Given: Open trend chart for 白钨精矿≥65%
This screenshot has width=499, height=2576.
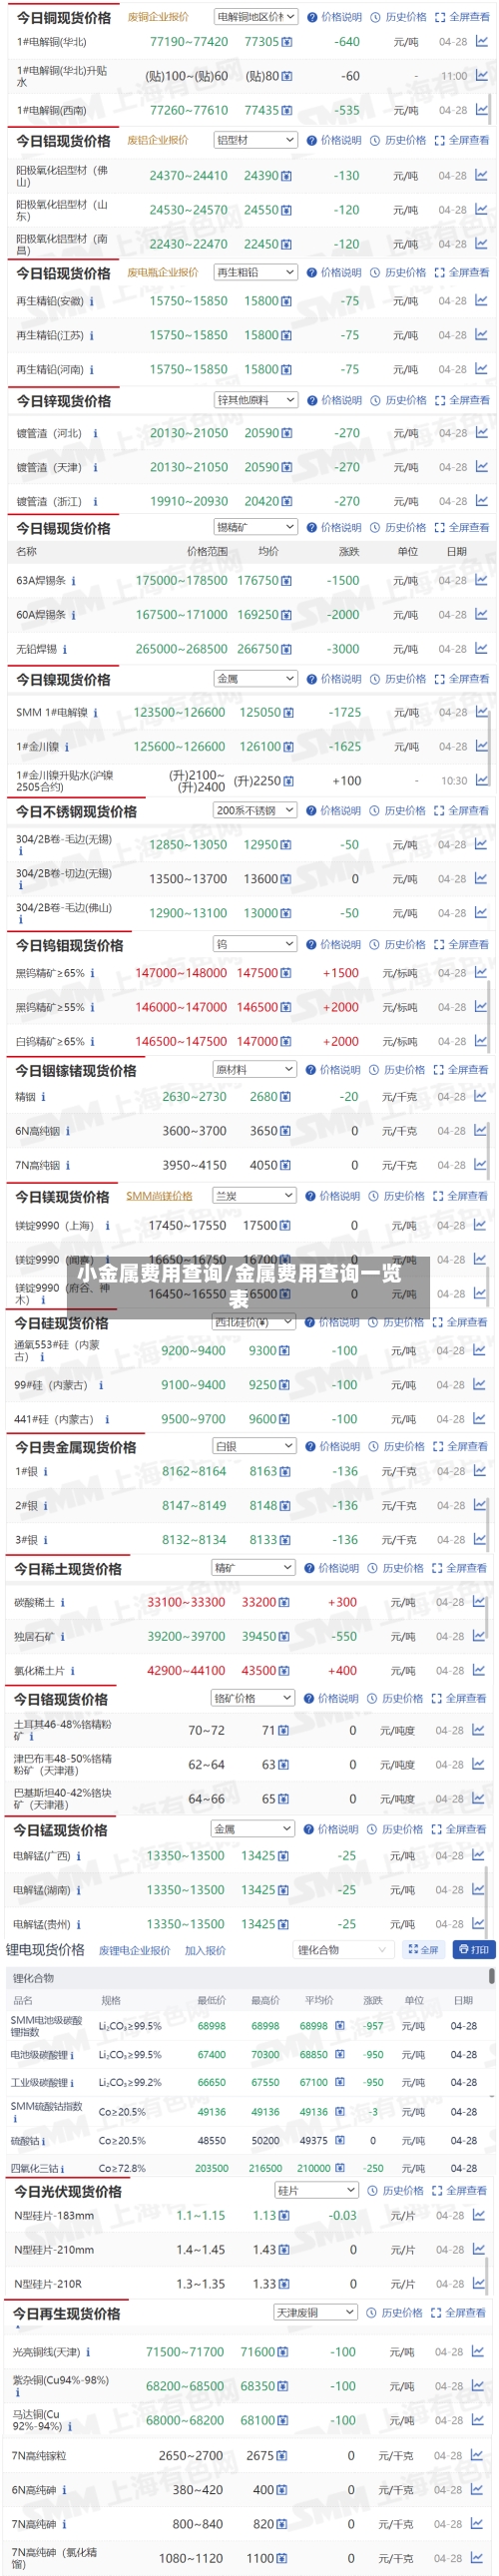Looking at the screenshot, I should pyautogui.click(x=480, y=1041).
